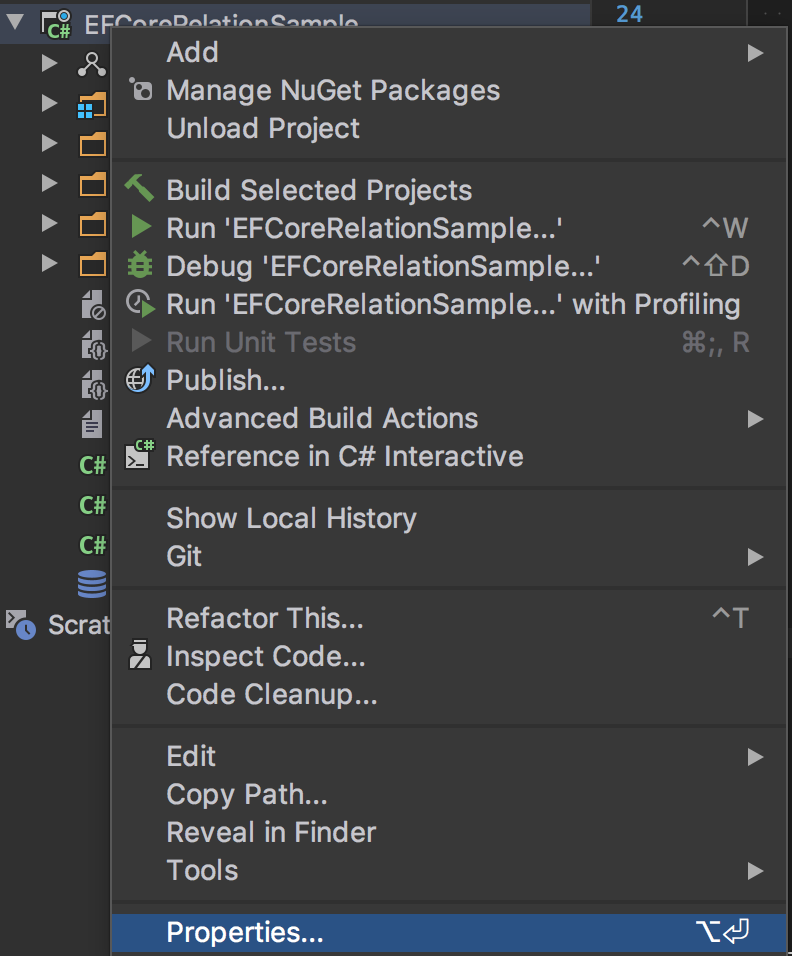Viewport: 792px width, 956px height.
Task: Select Properties... menu entry
Action: pos(449,933)
